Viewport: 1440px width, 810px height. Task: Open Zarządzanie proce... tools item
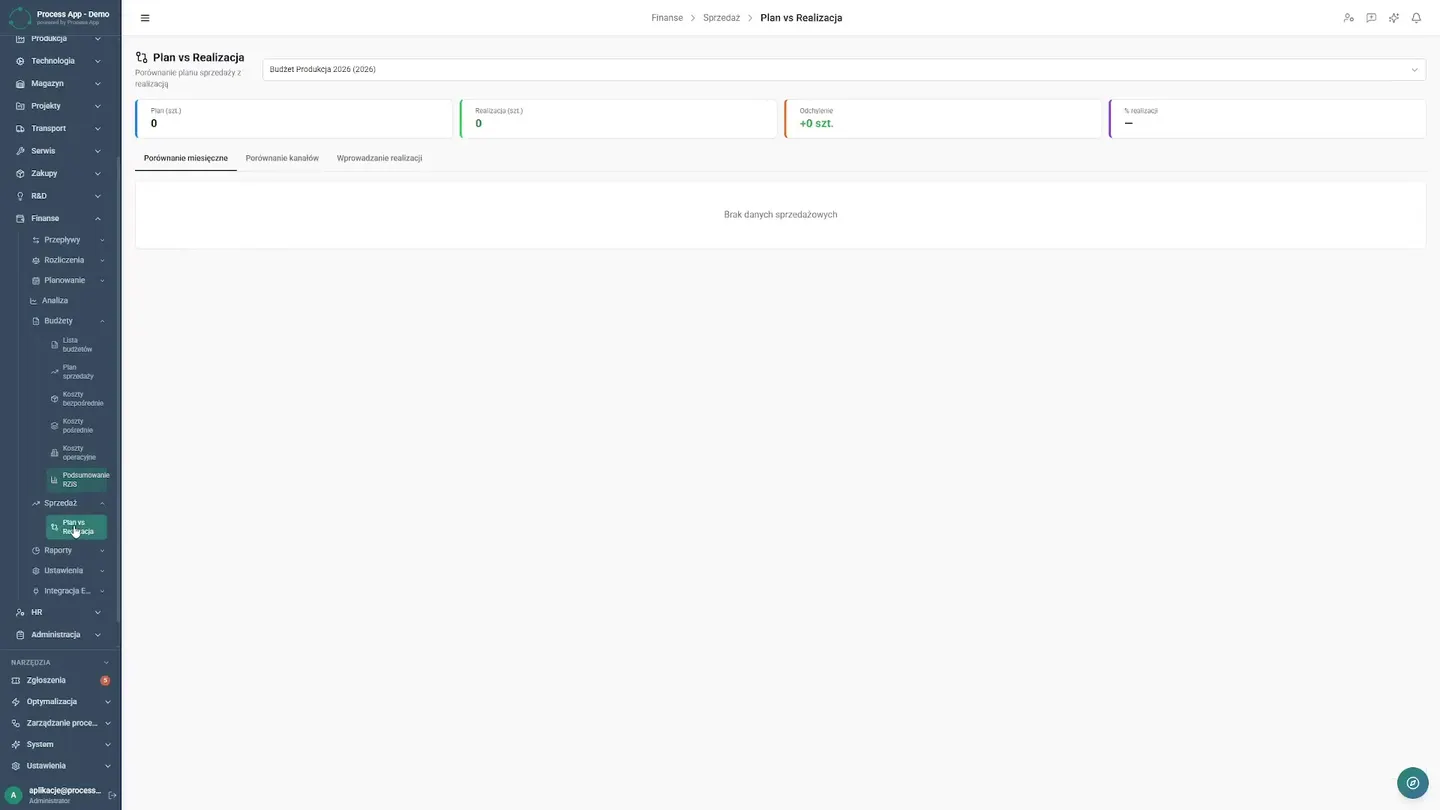(x=60, y=723)
